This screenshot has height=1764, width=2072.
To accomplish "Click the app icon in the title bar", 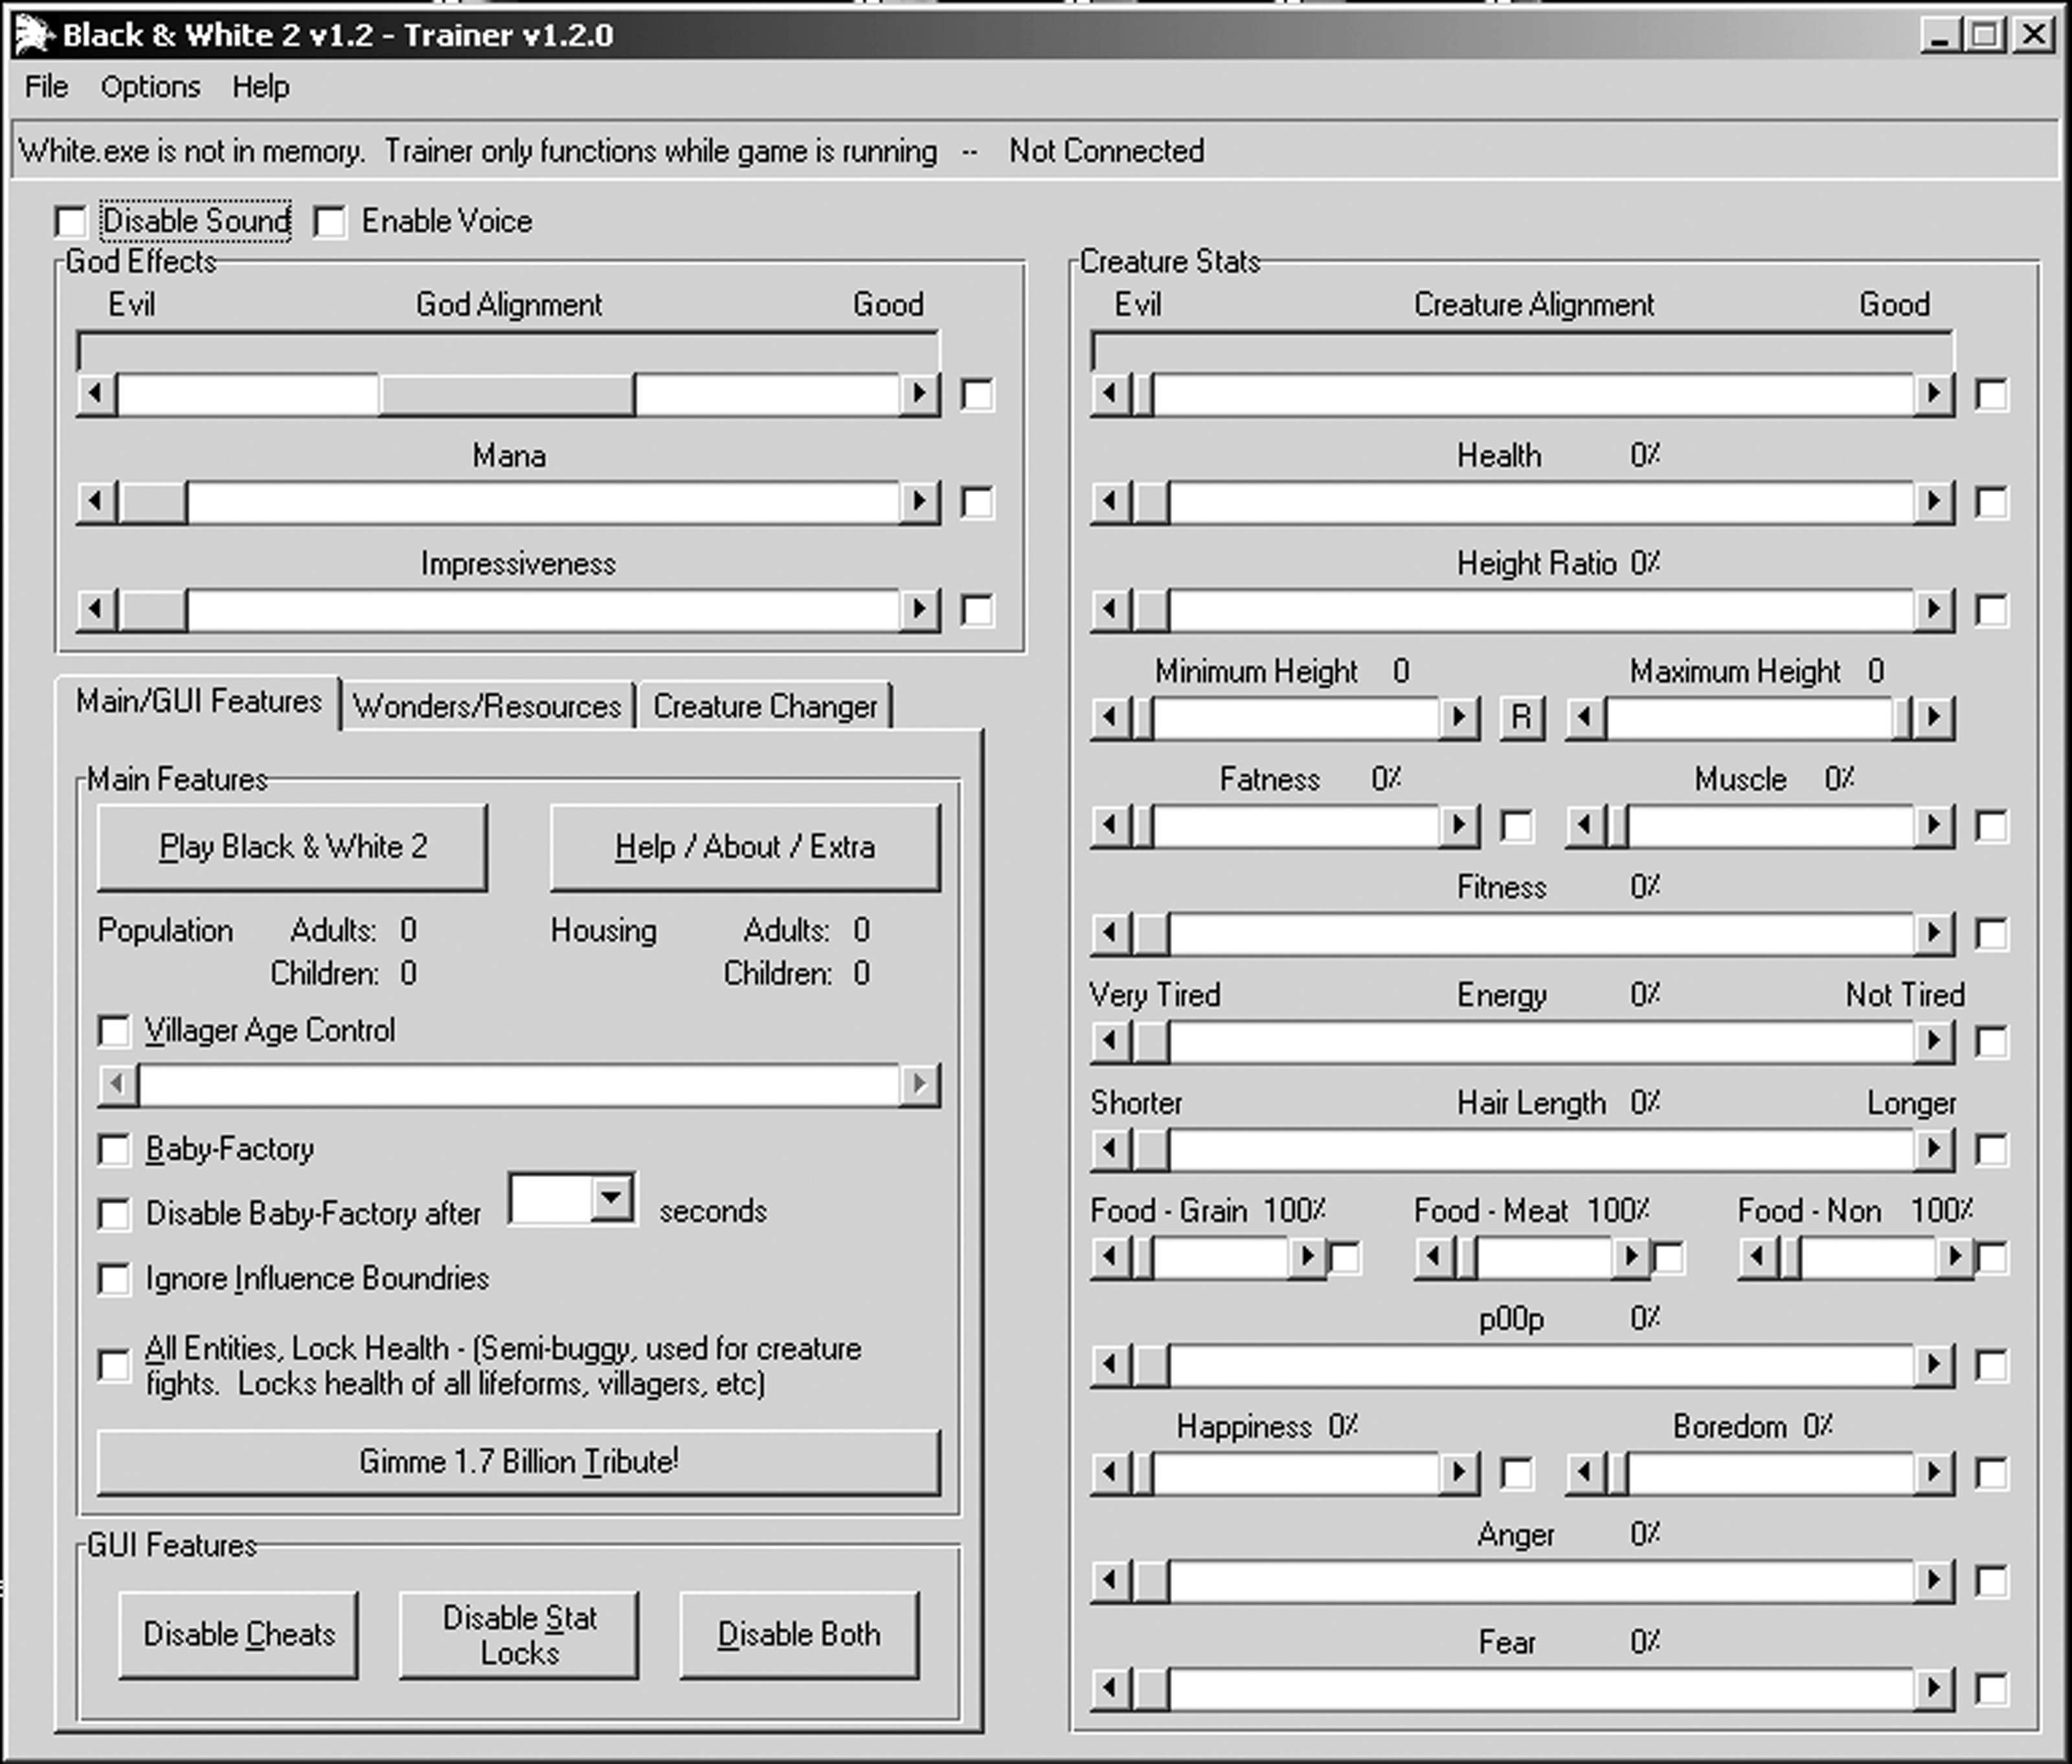I will [34, 36].
